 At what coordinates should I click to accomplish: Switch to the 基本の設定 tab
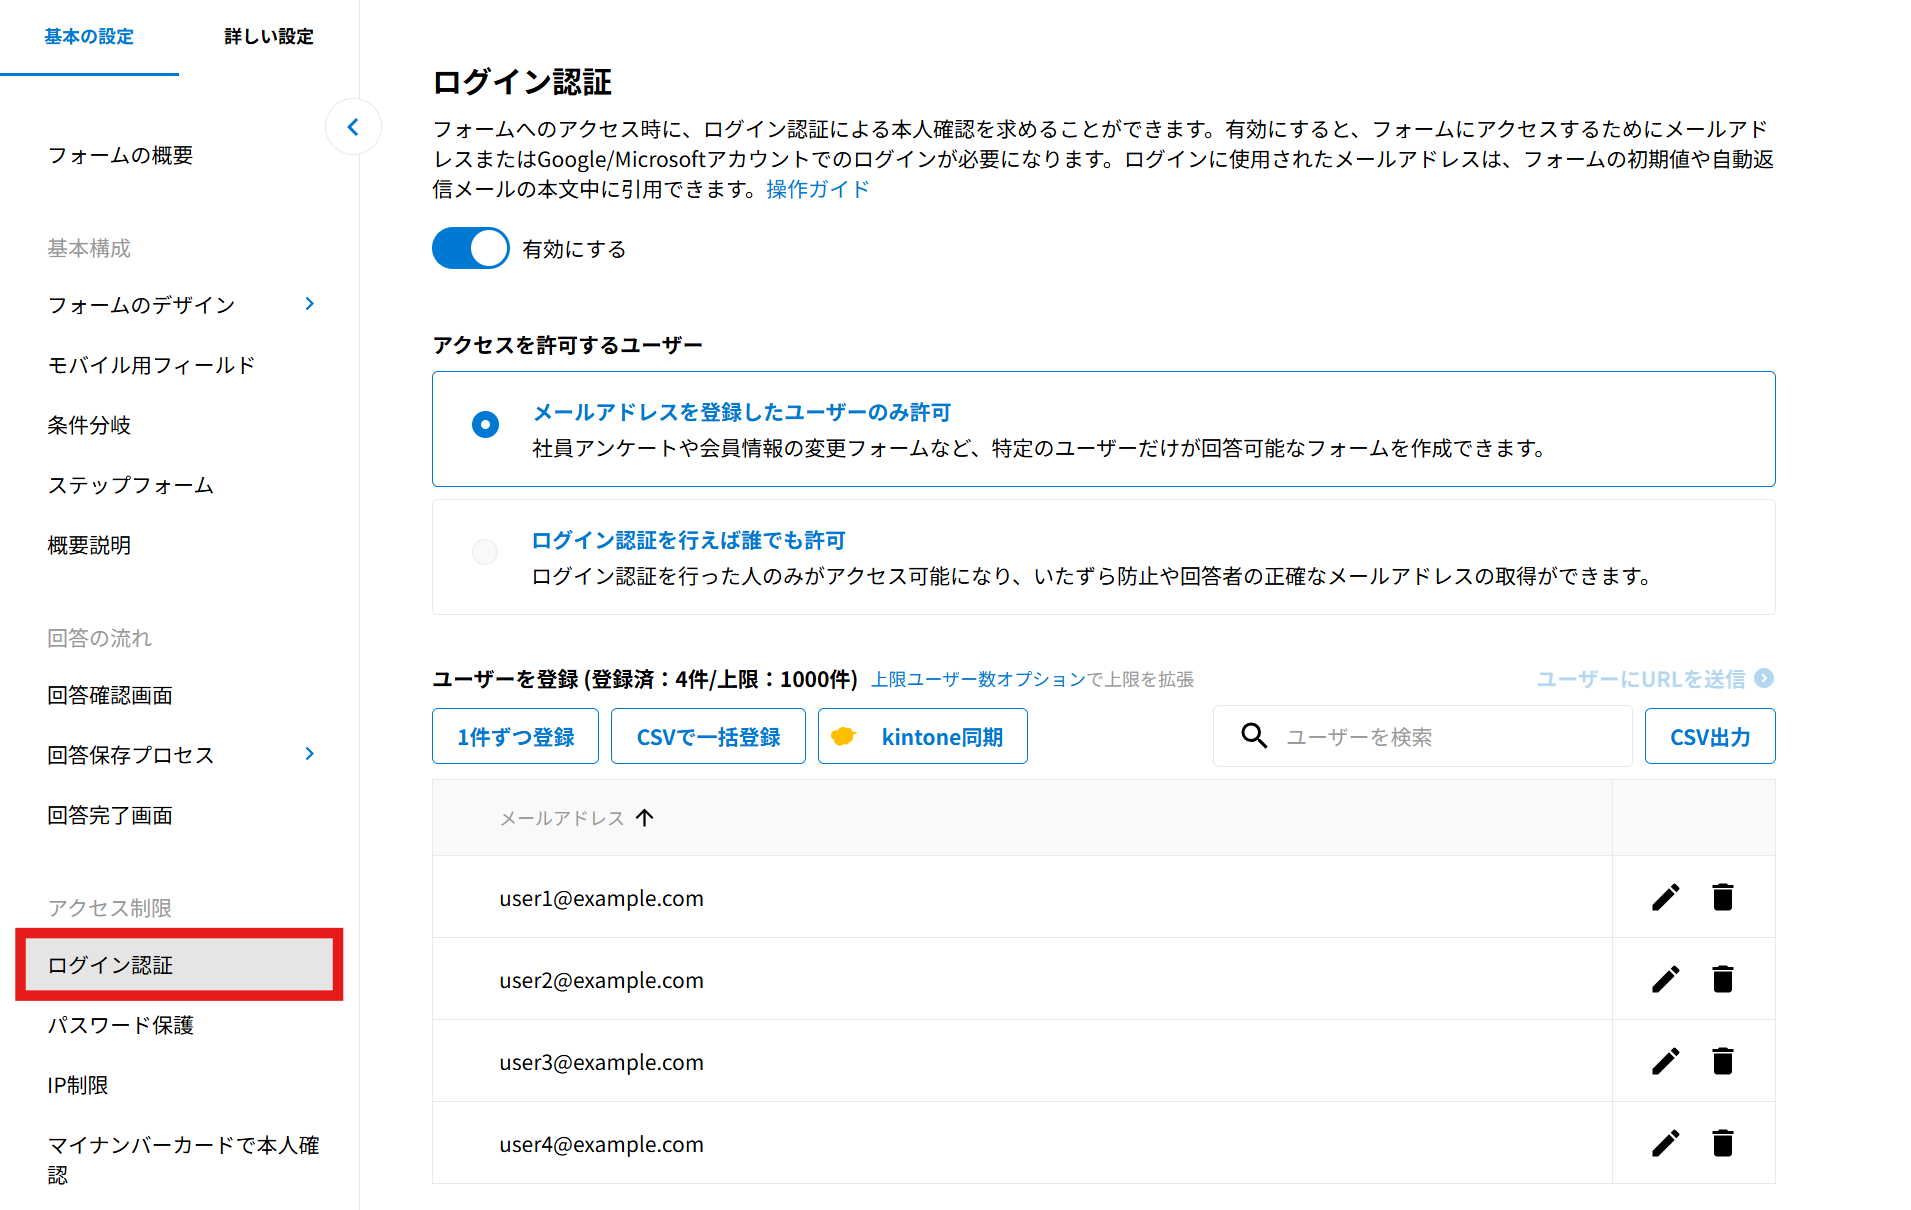pos(89,37)
